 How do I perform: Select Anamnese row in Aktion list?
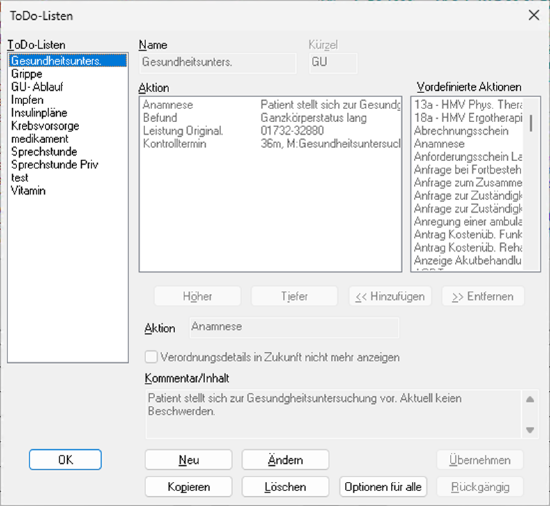[x=270, y=104]
